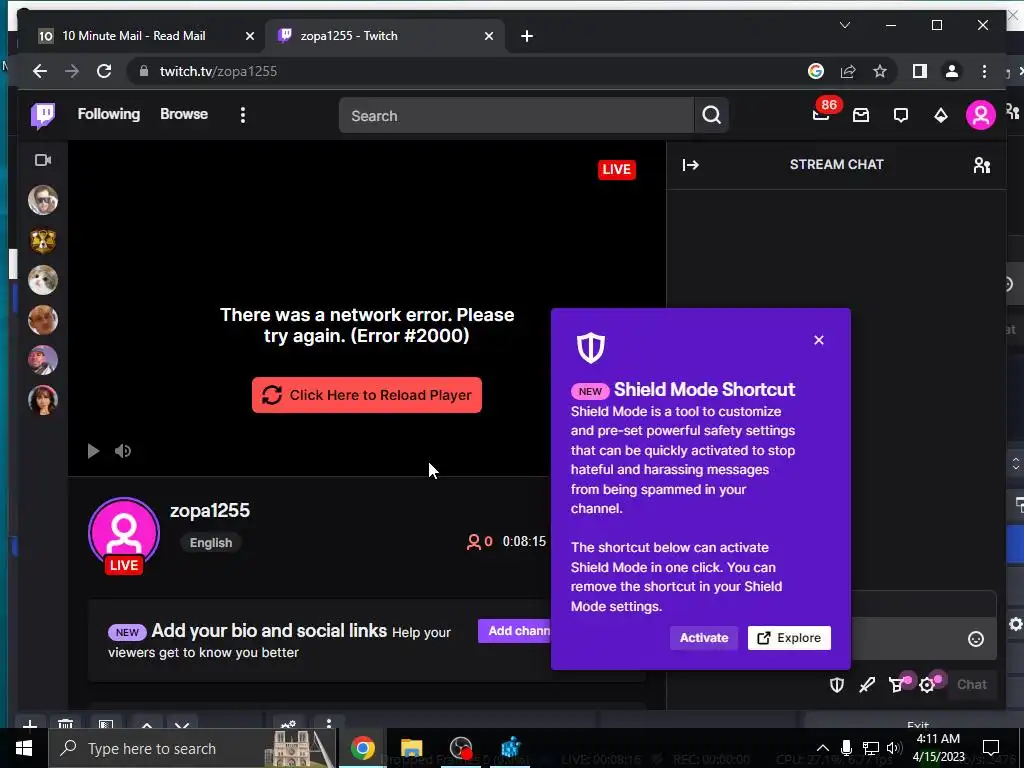Close the 10 Minute Mail tab
This screenshot has width=1024, height=768.
(249, 36)
